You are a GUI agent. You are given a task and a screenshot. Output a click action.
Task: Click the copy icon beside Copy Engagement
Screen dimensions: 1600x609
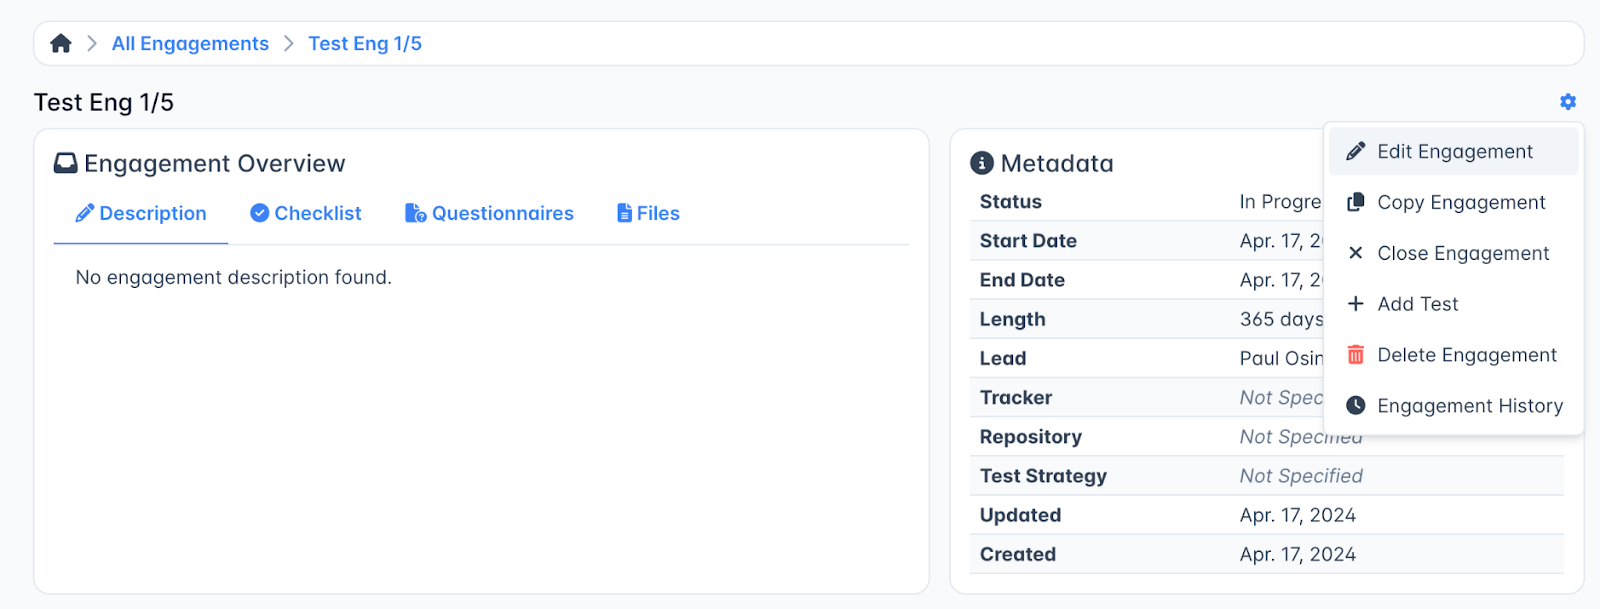tap(1355, 202)
